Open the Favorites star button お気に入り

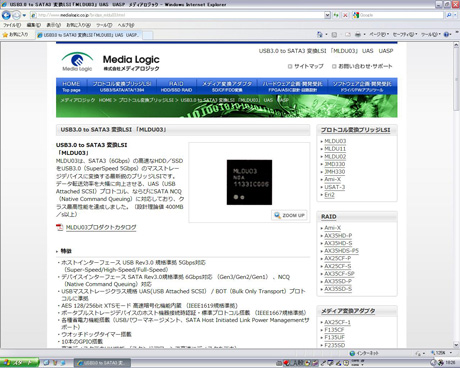click(16, 34)
